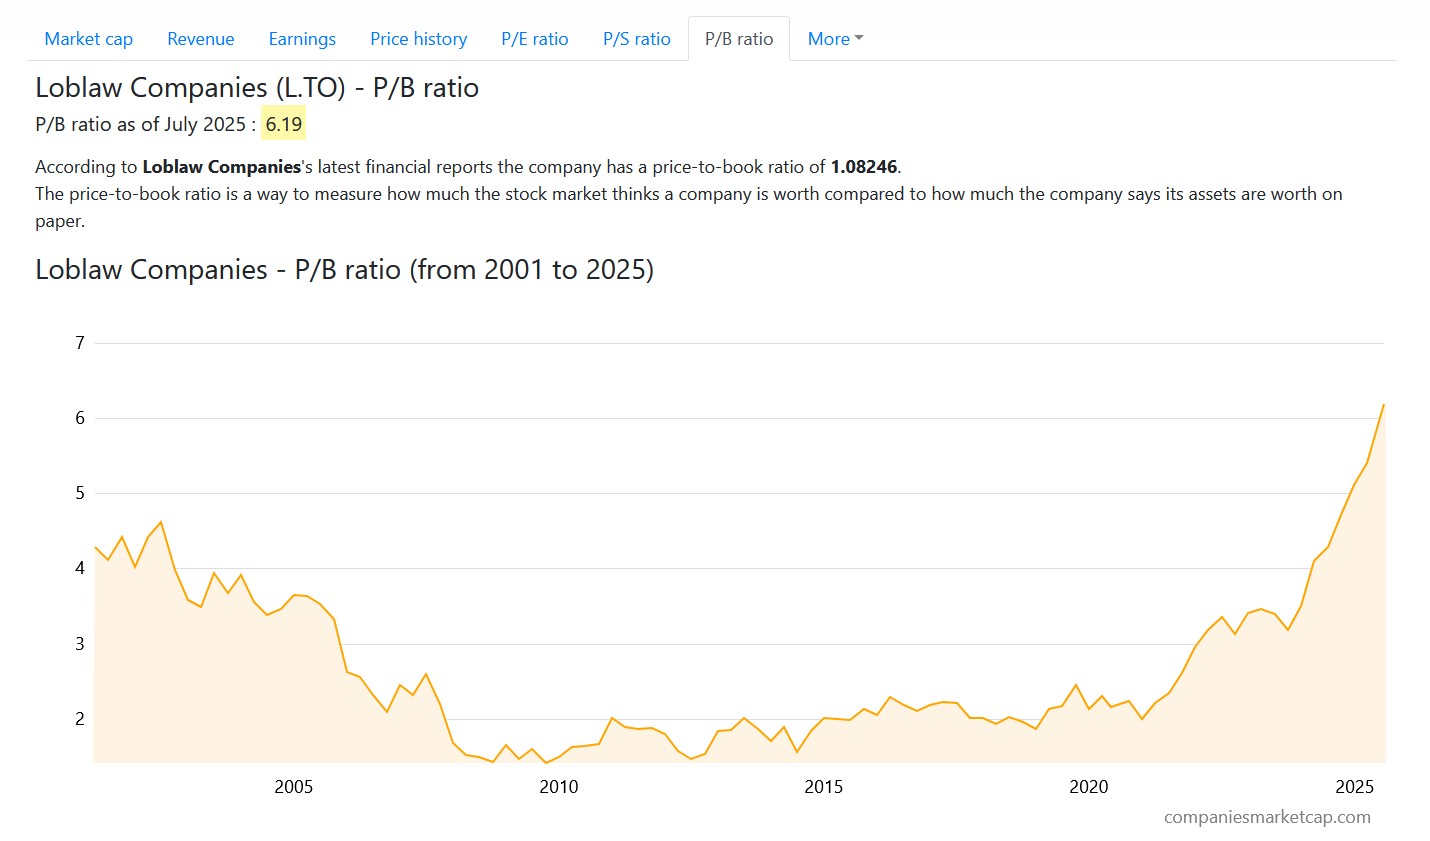Open the Earnings tab
1430x841 pixels.
(302, 39)
